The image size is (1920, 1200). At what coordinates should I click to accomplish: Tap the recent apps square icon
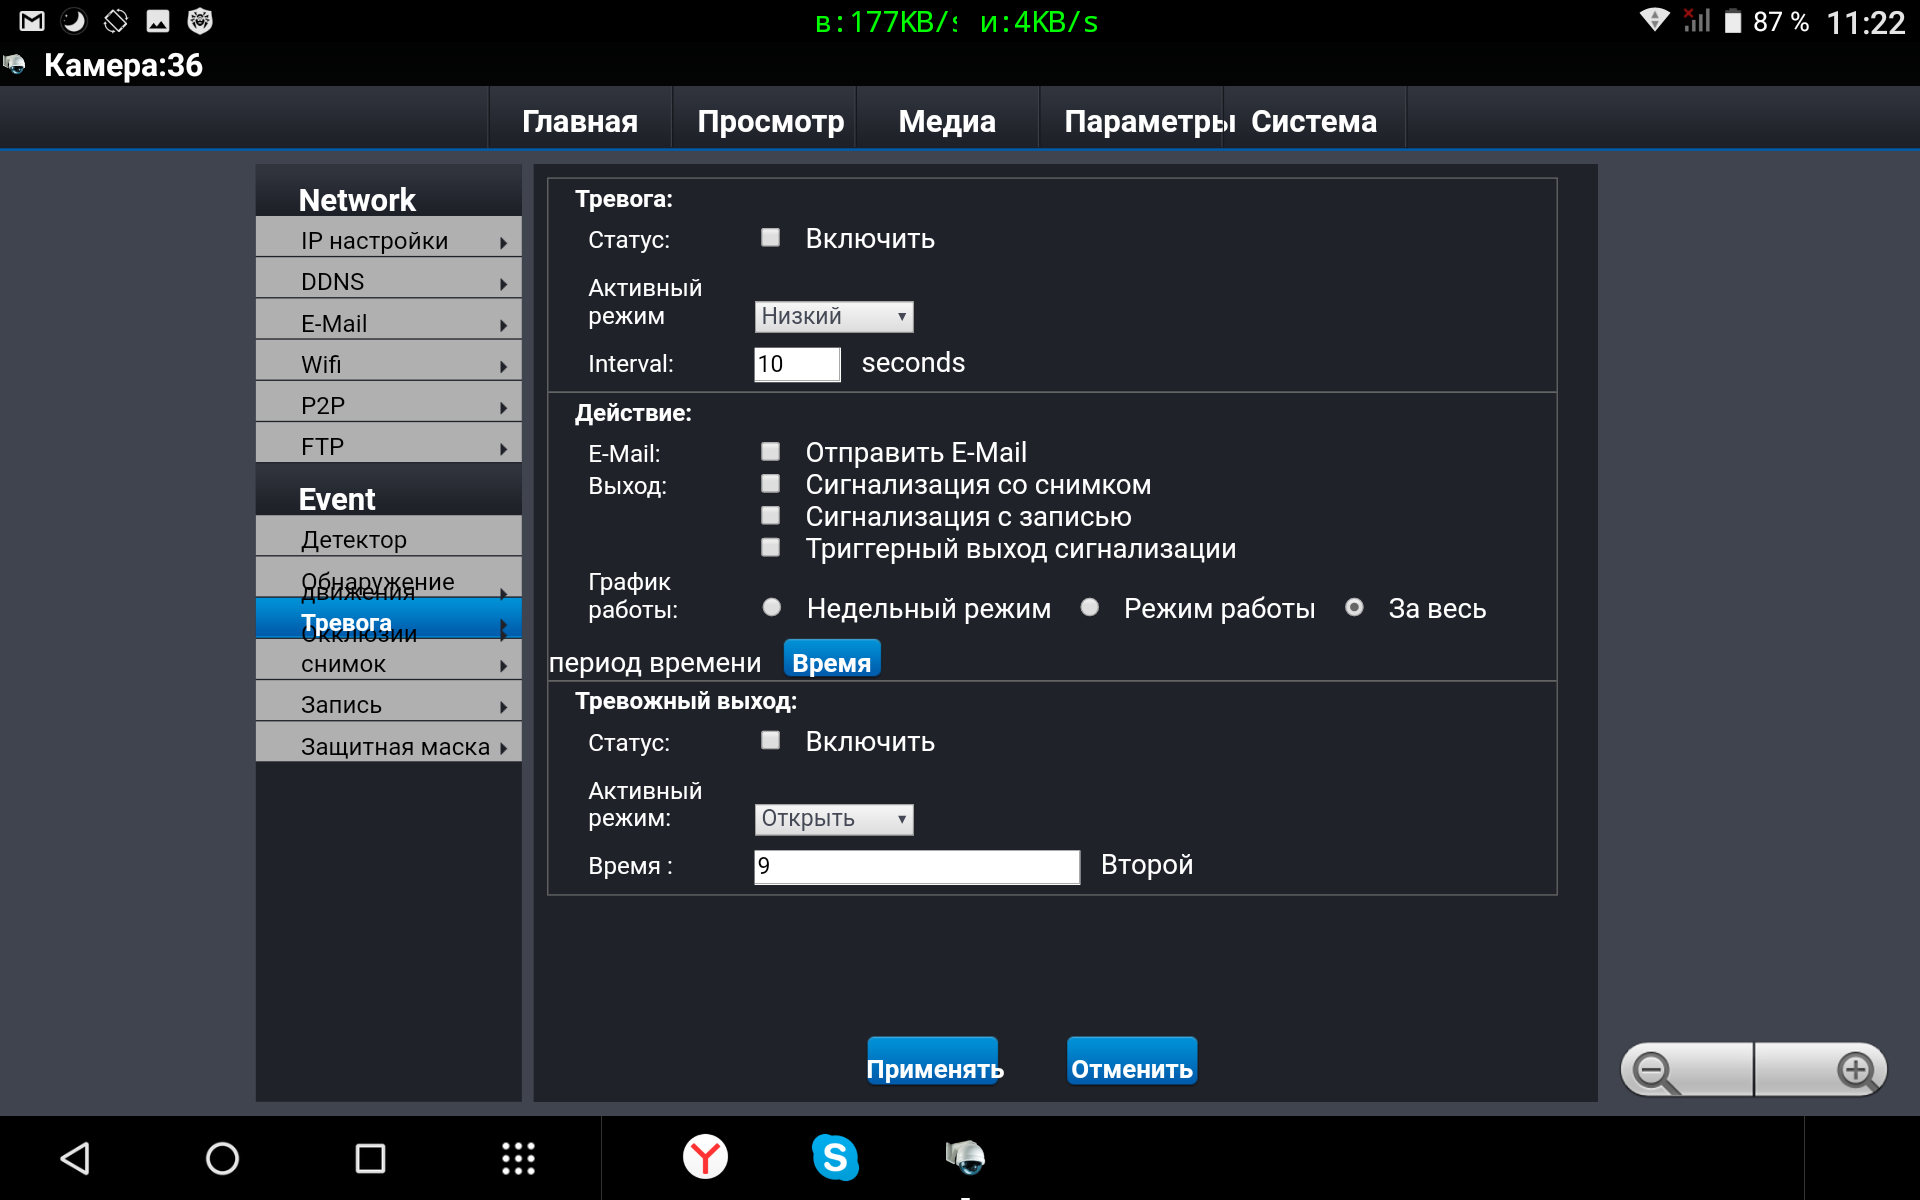coord(370,1158)
